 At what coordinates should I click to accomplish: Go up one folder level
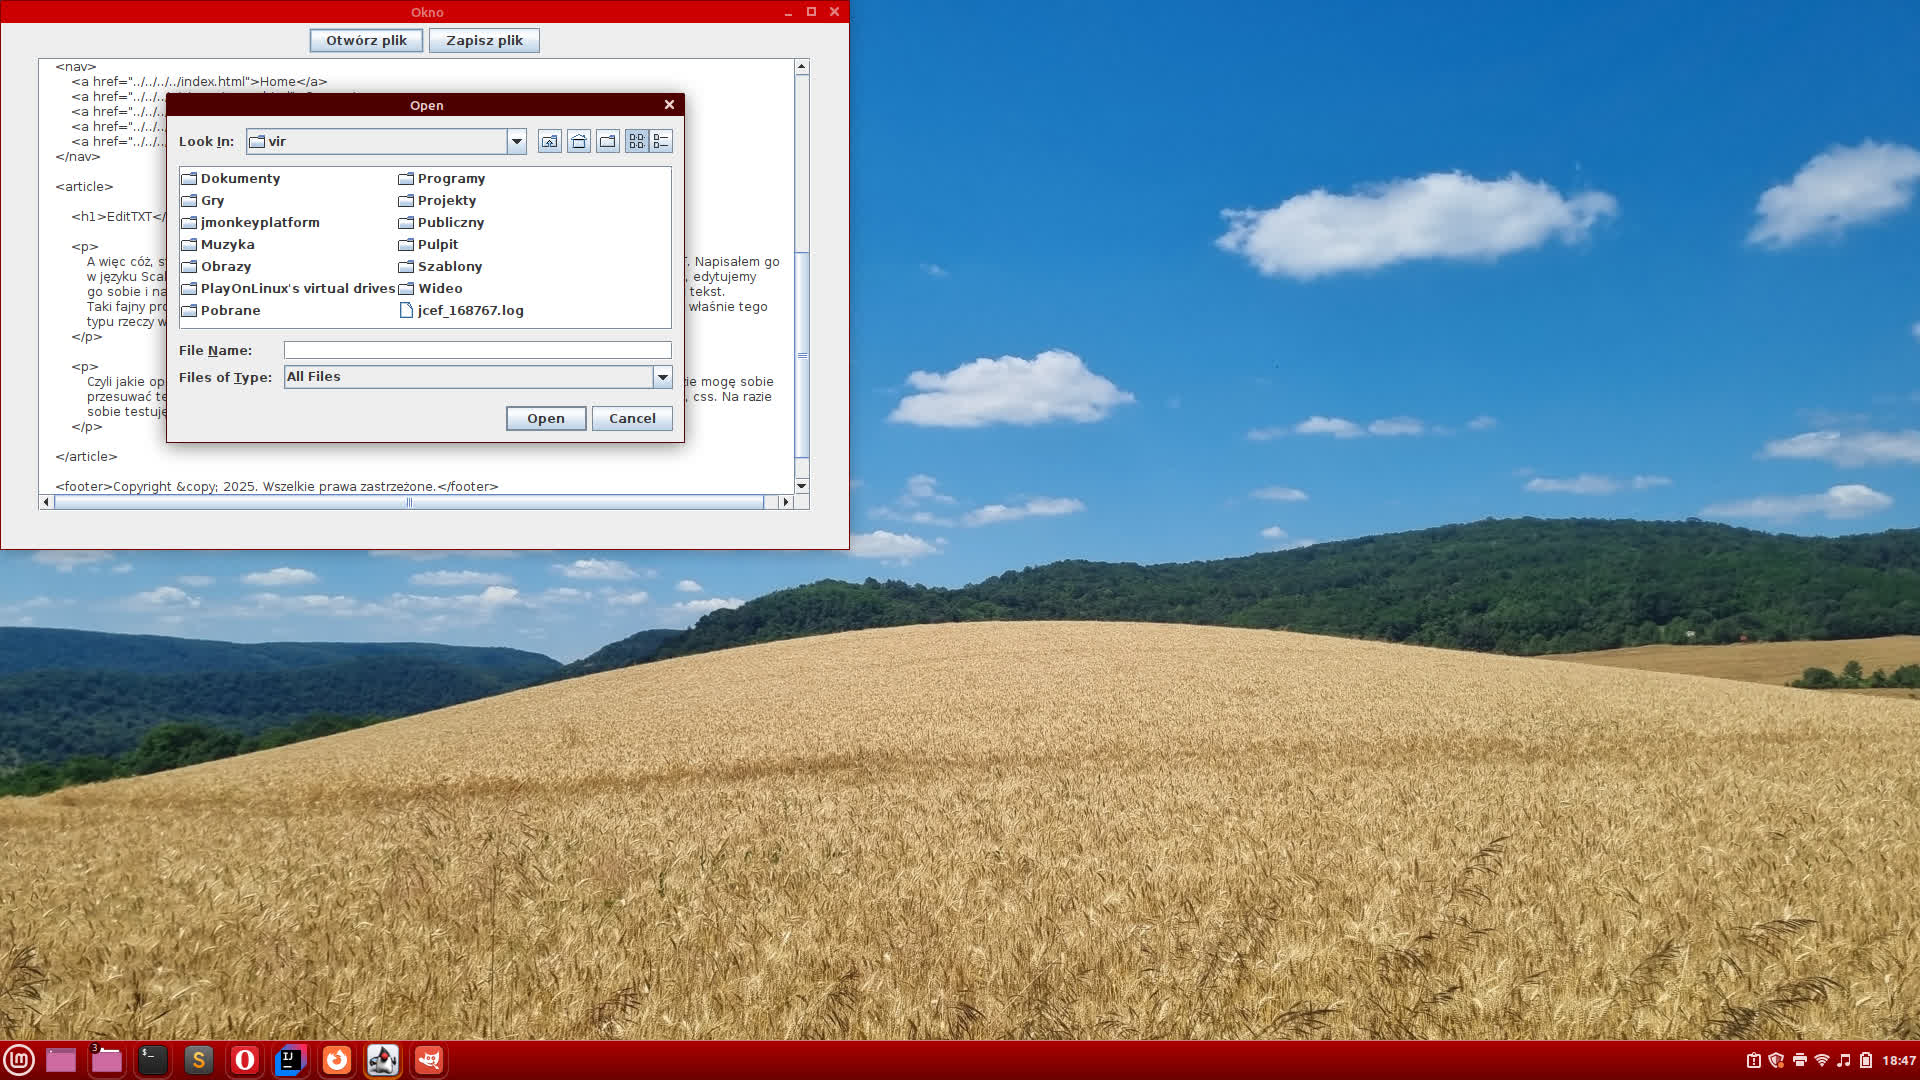click(549, 142)
